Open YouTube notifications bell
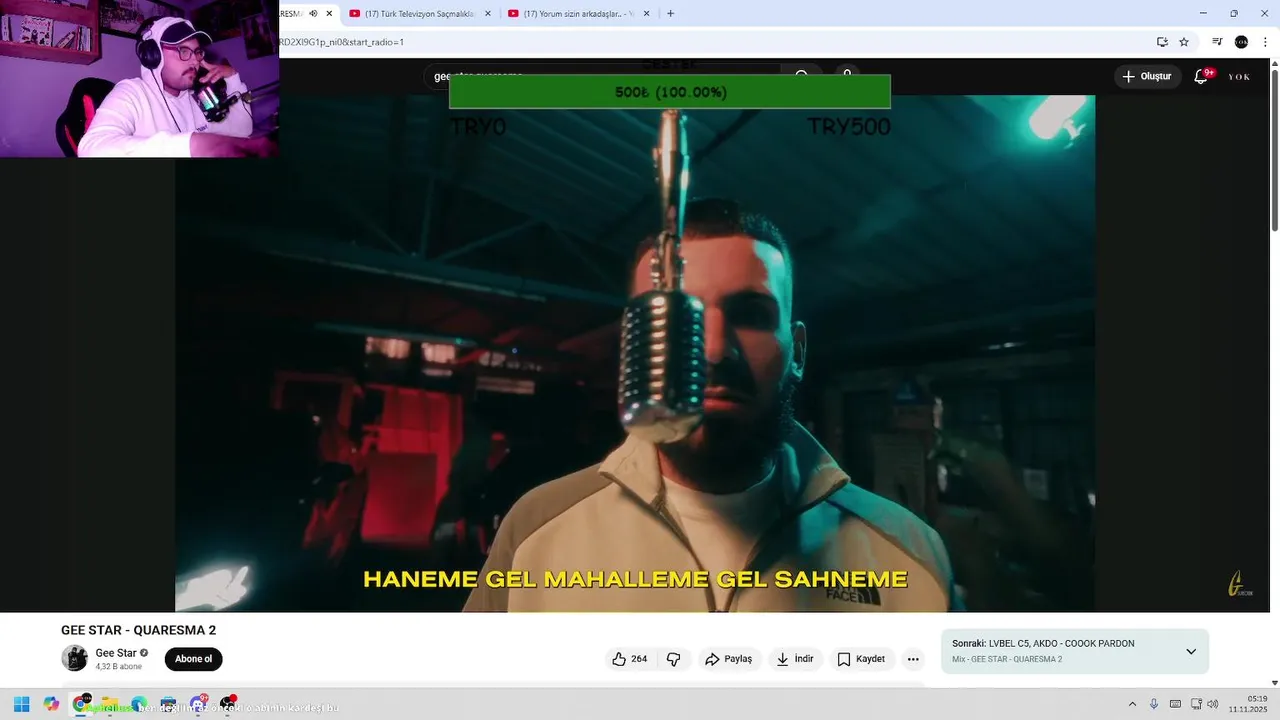 [x=1201, y=76]
